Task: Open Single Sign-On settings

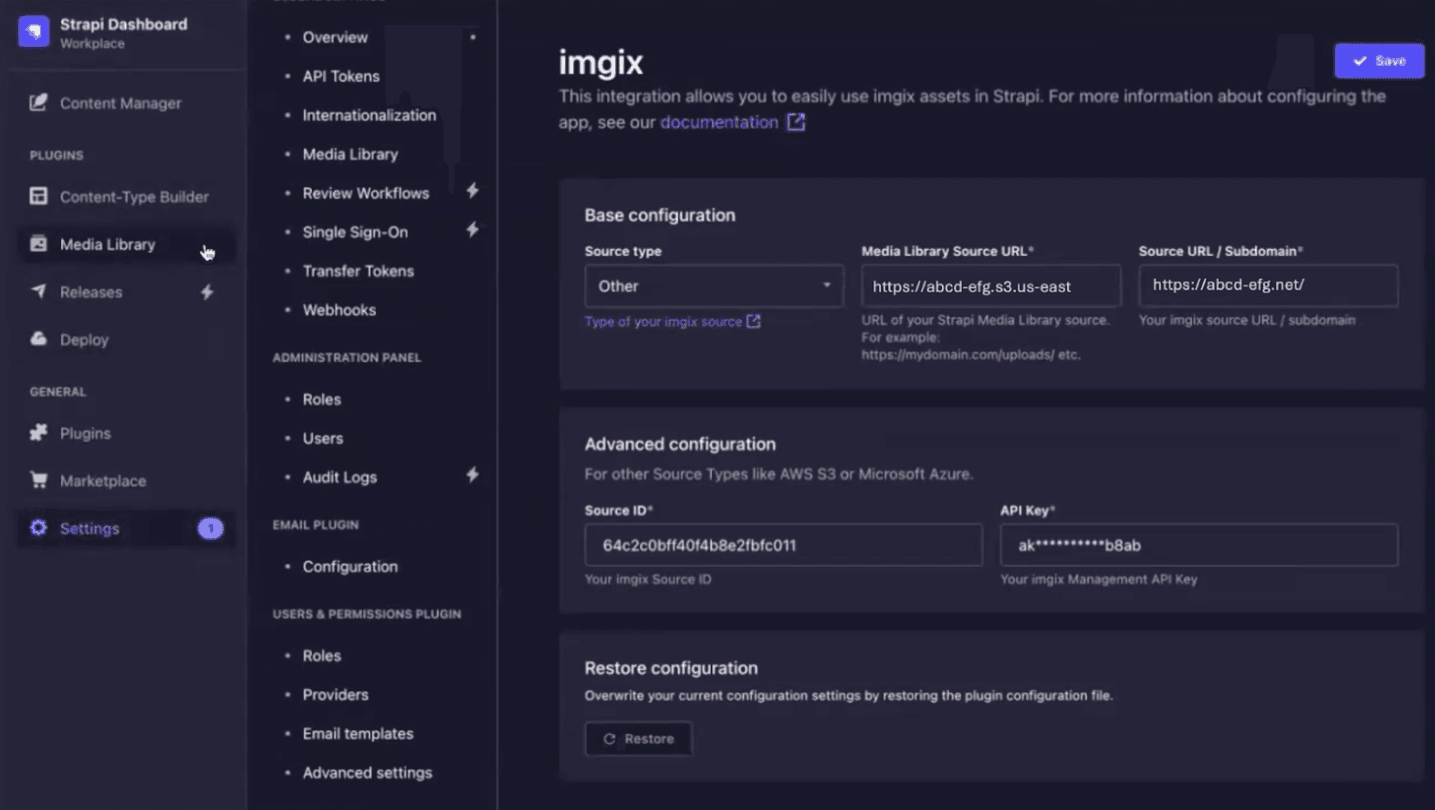Action: click(x=355, y=232)
